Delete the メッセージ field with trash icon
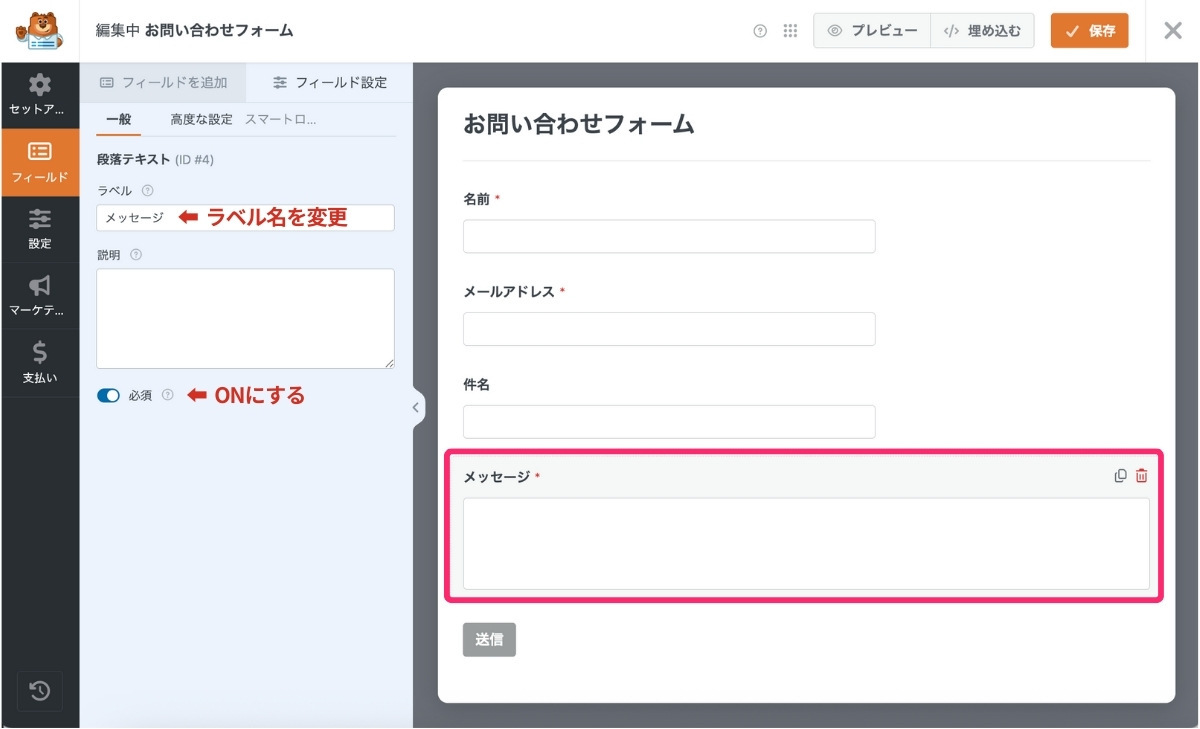The height and width of the screenshot is (729, 1200). pyautogui.click(x=1141, y=475)
